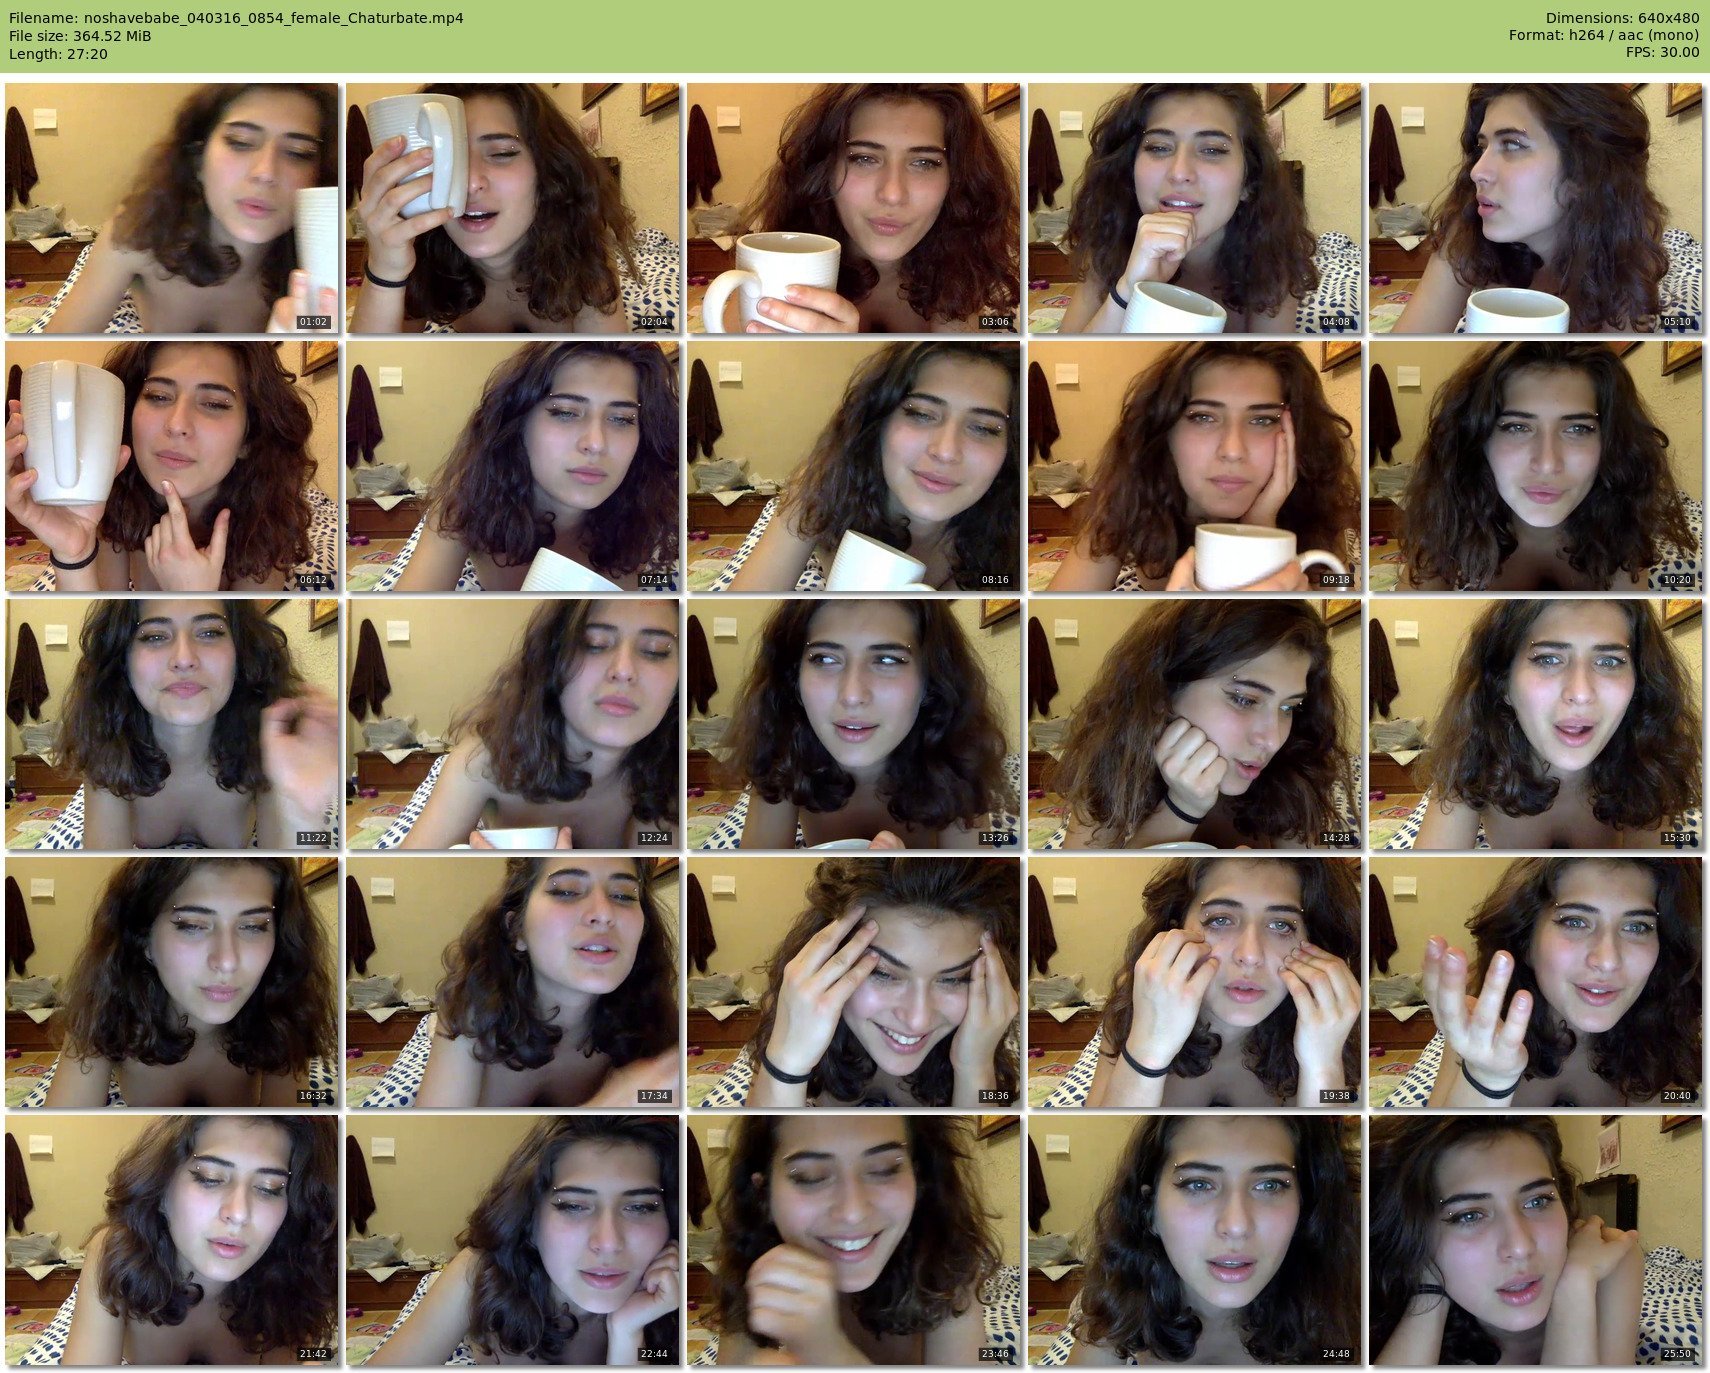
Task: Choose the frame stamped 16:32
Action: [172, 982]
